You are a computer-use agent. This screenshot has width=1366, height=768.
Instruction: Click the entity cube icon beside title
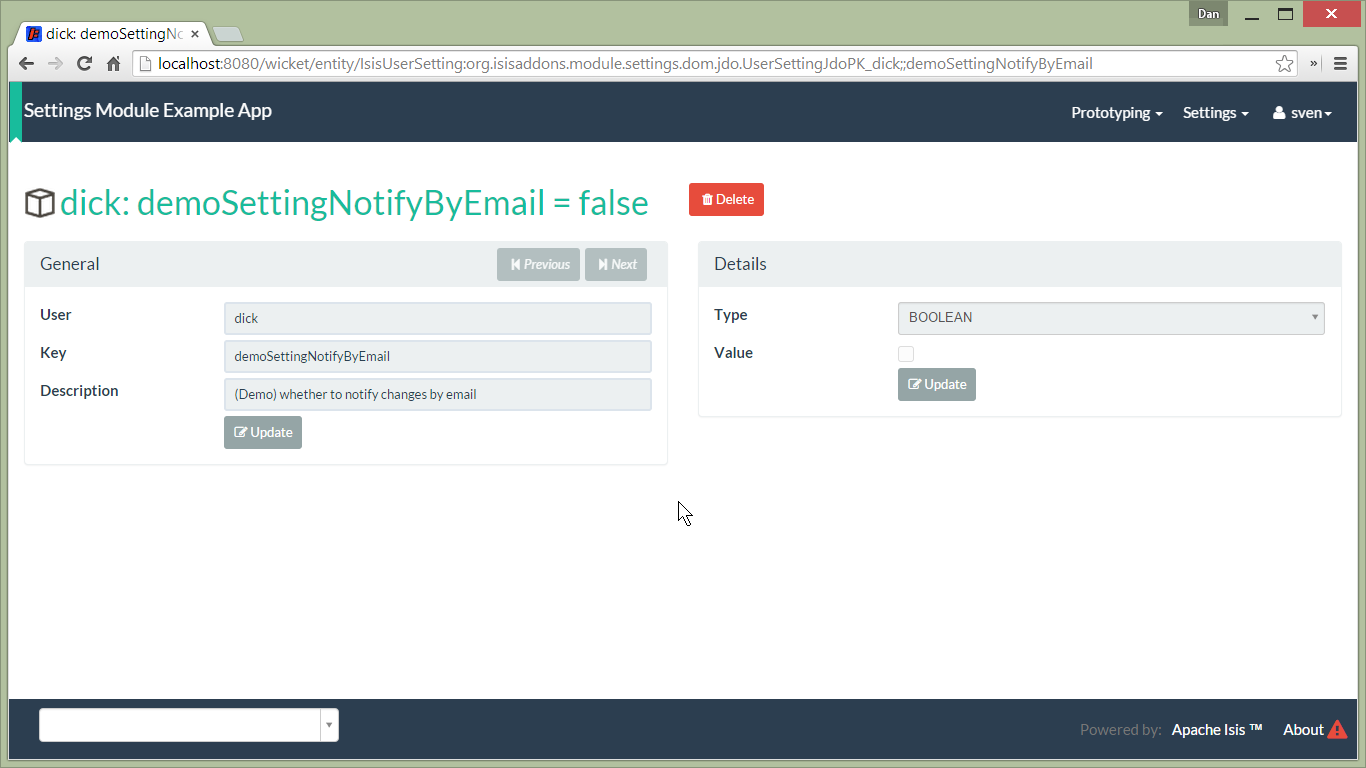pos(39,203)
